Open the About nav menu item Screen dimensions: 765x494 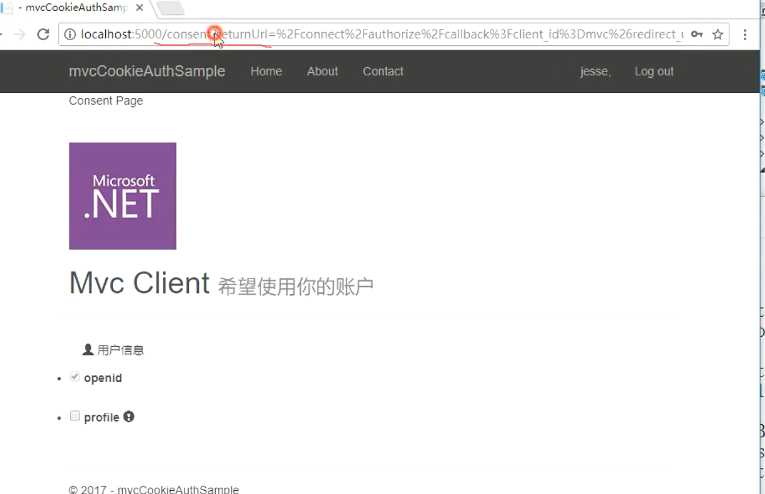tap(322, 71)
